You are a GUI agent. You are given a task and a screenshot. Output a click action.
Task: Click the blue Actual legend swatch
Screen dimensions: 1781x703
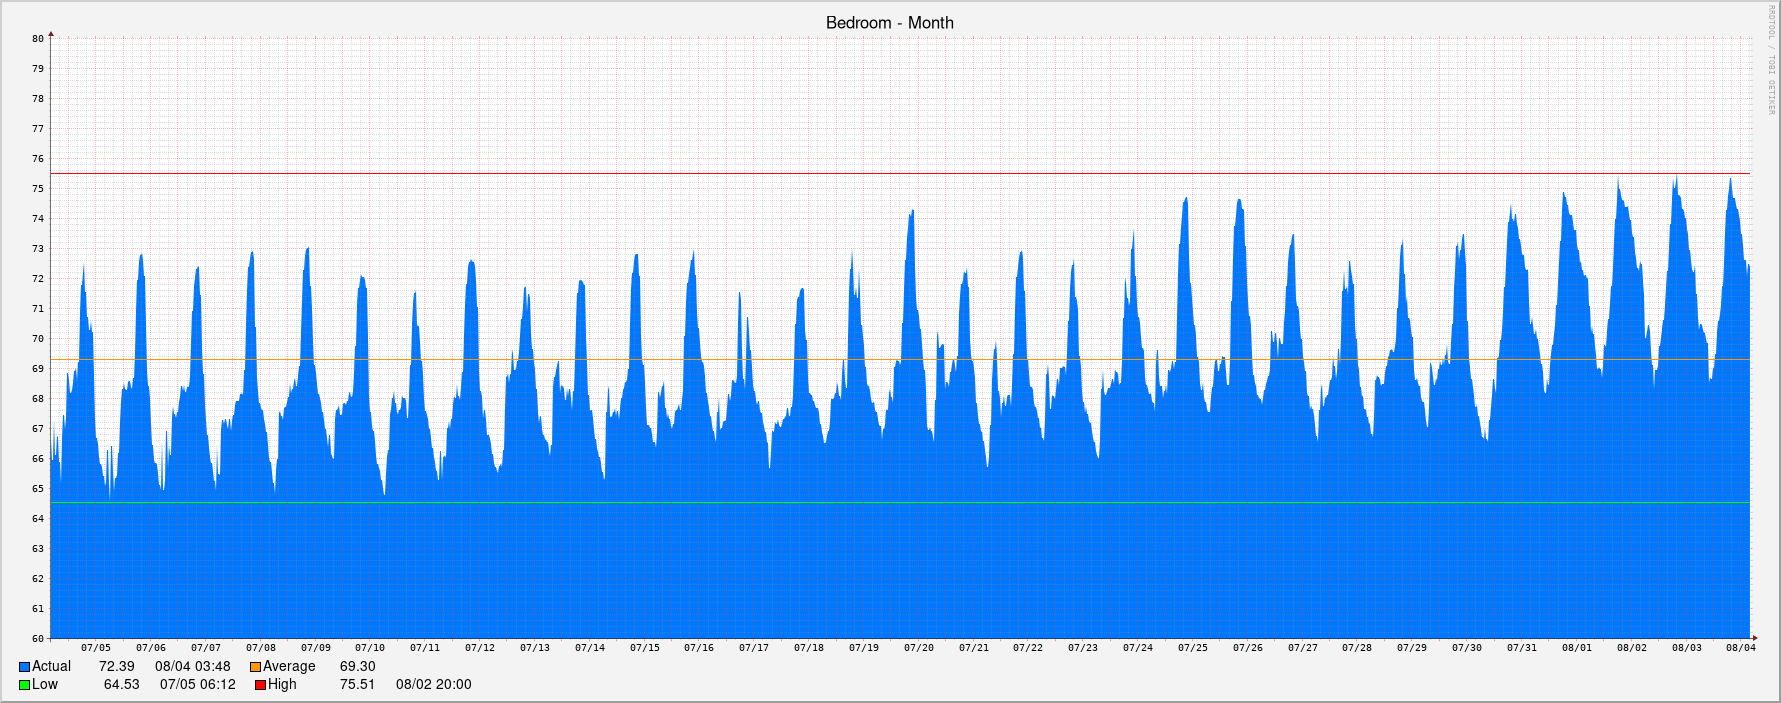click(24, 667)
